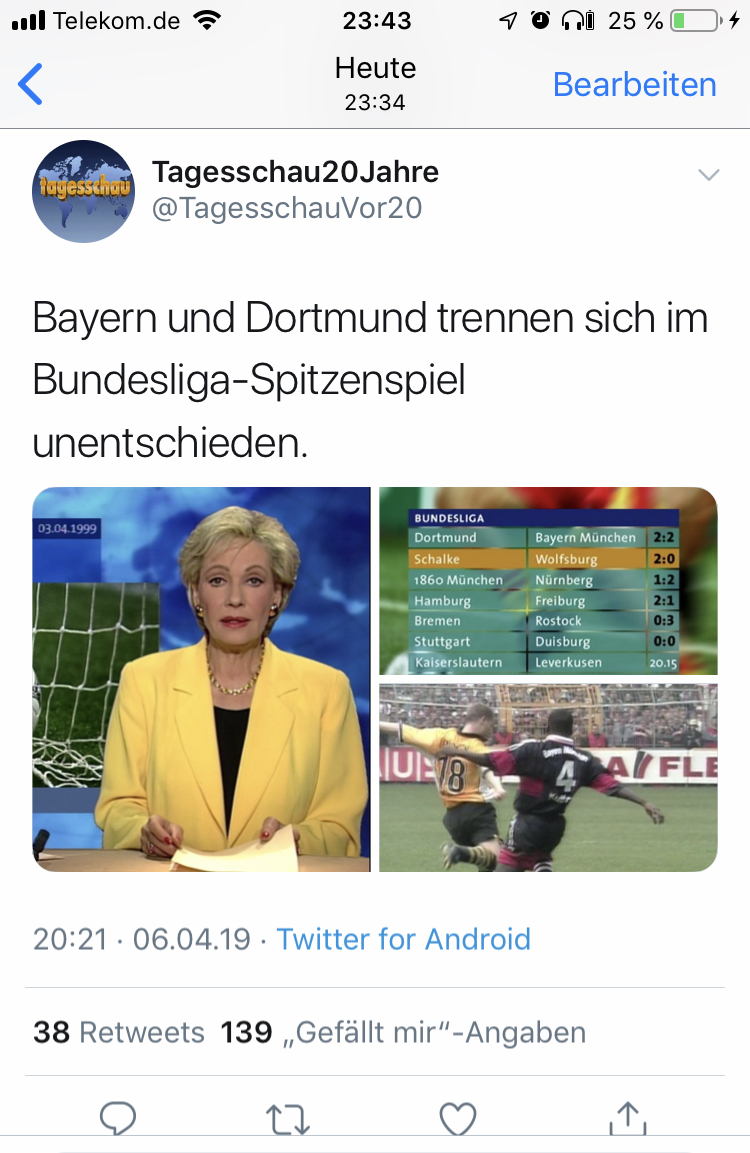Tap the retweet arrows icon
The height and width of the screenshot is (1153, 750).
pos(288,1119)
